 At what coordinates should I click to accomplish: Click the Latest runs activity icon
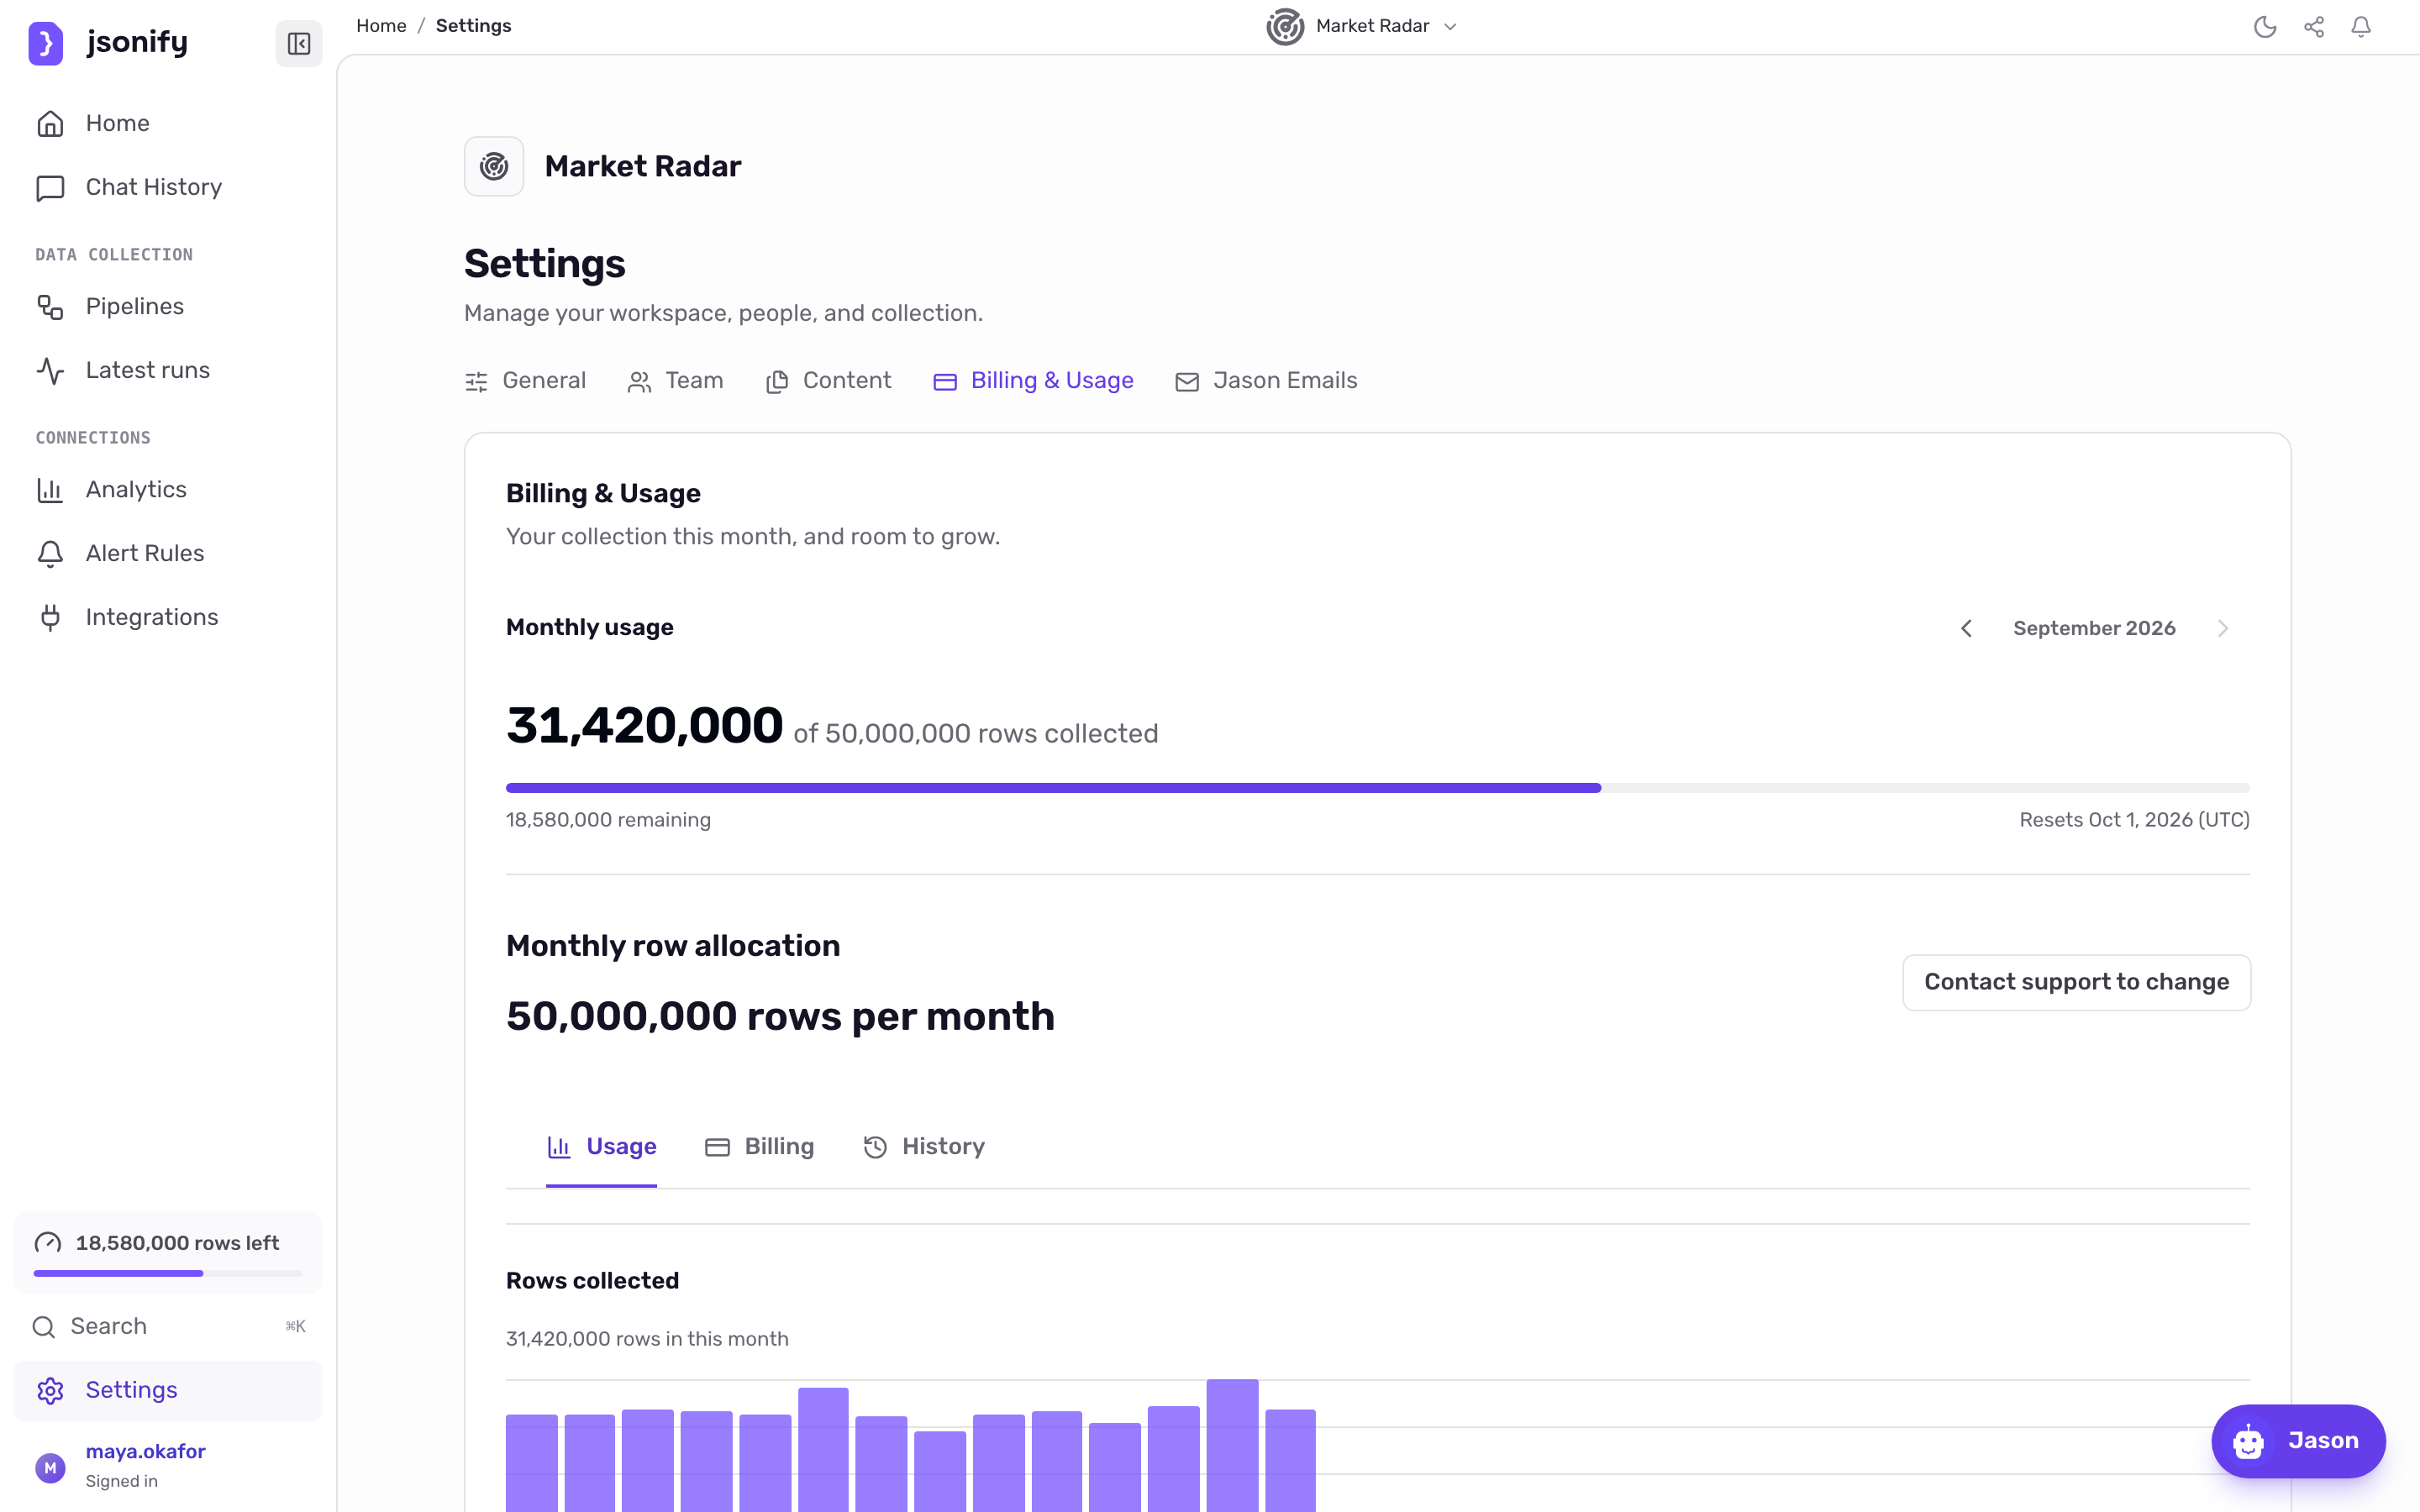[50, 370]
